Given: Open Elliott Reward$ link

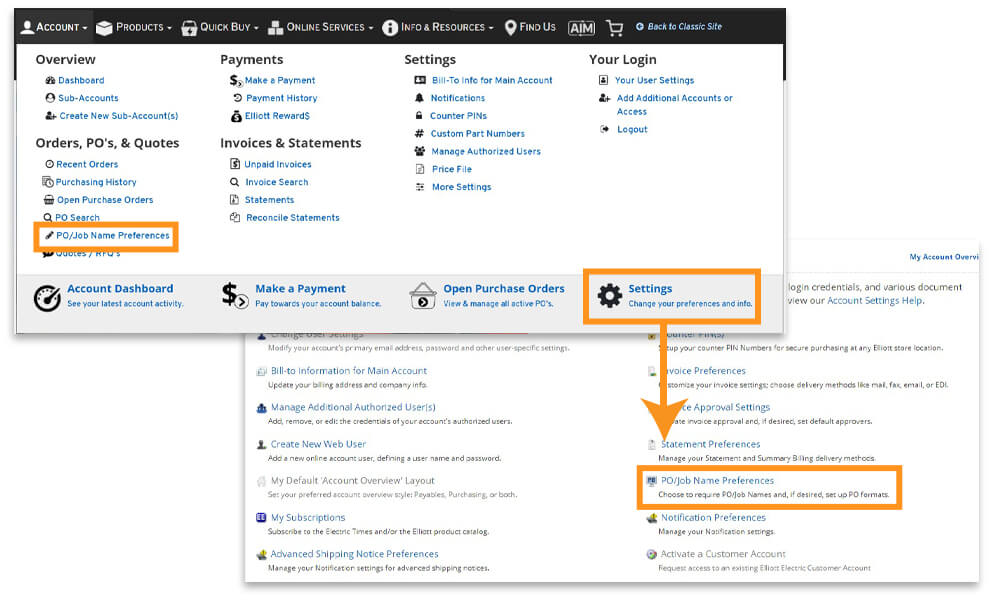Looking at the screenshot, I should (x=277, y=116).
